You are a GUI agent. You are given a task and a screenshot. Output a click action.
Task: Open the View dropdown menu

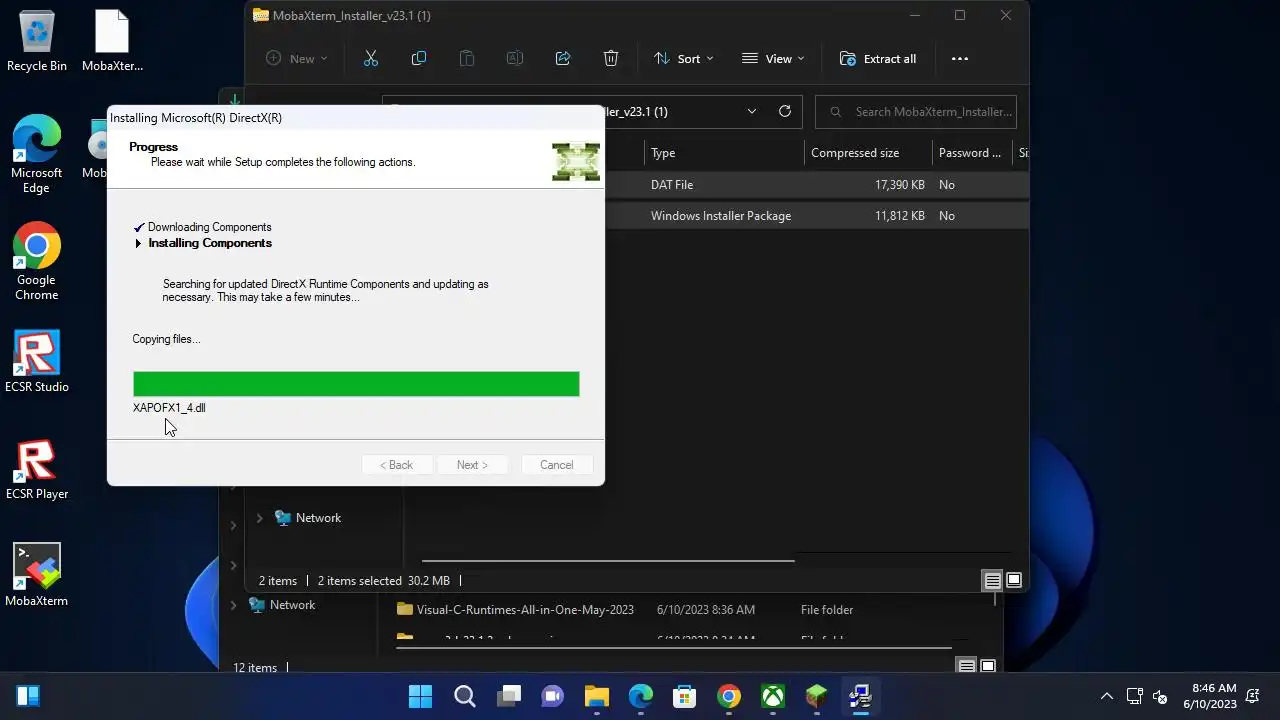[x=773, y=59]
